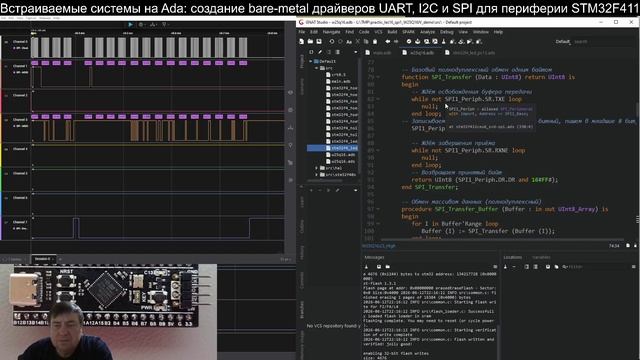The width and height of the screenshot is (640, 360).
Task: Click the paste clipboard toolbar icon
Action: click(x=375, y=41)
